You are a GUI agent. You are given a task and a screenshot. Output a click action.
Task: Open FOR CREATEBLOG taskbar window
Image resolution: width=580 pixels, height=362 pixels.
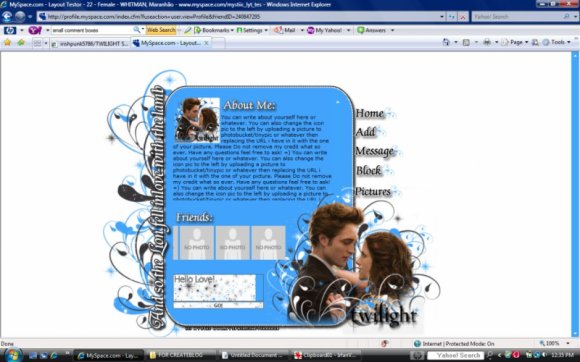pyautogui.click(x=180, y=355)
